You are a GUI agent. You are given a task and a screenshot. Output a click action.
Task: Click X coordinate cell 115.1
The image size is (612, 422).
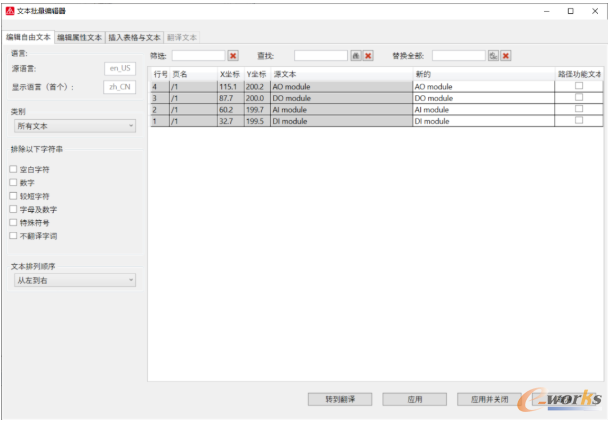pyautogui.click(x=231, y=86)
